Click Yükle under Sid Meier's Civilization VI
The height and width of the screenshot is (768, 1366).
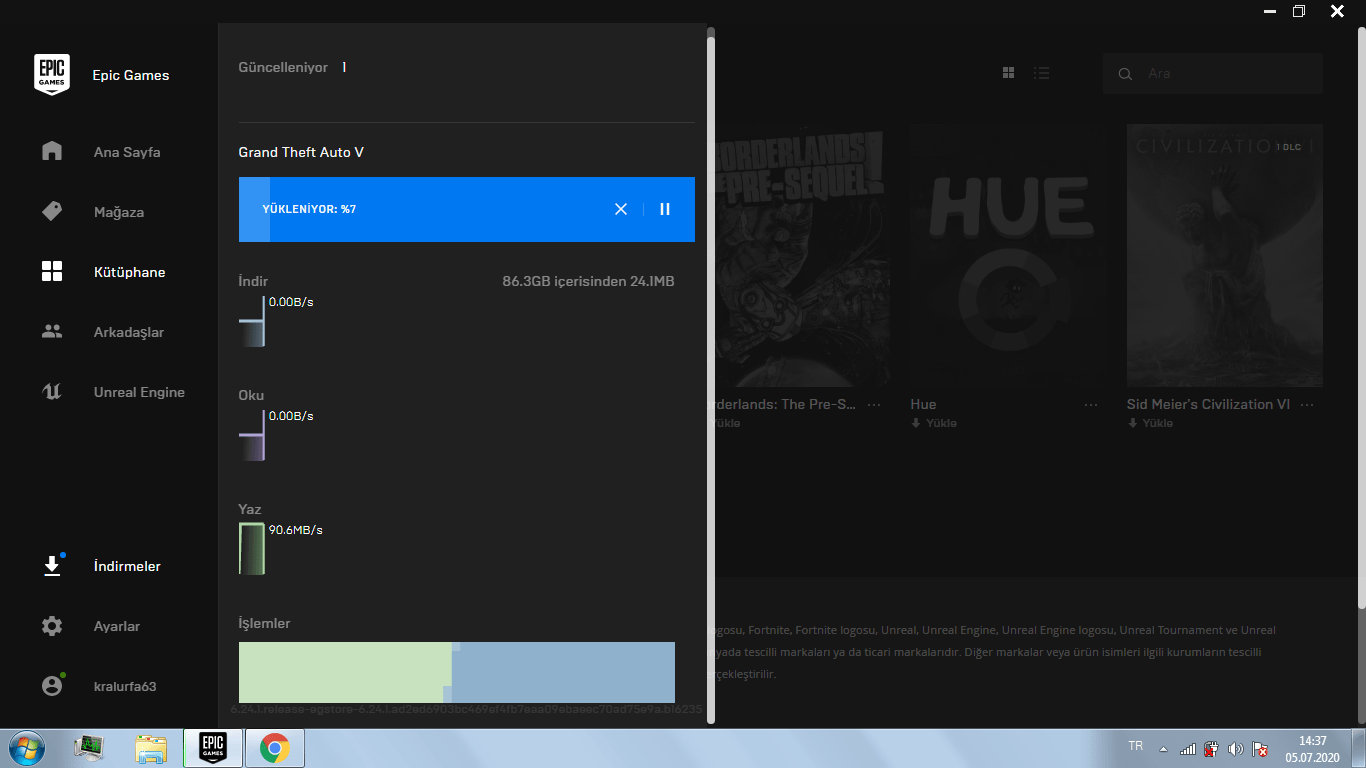click(x=1150, y=423)
